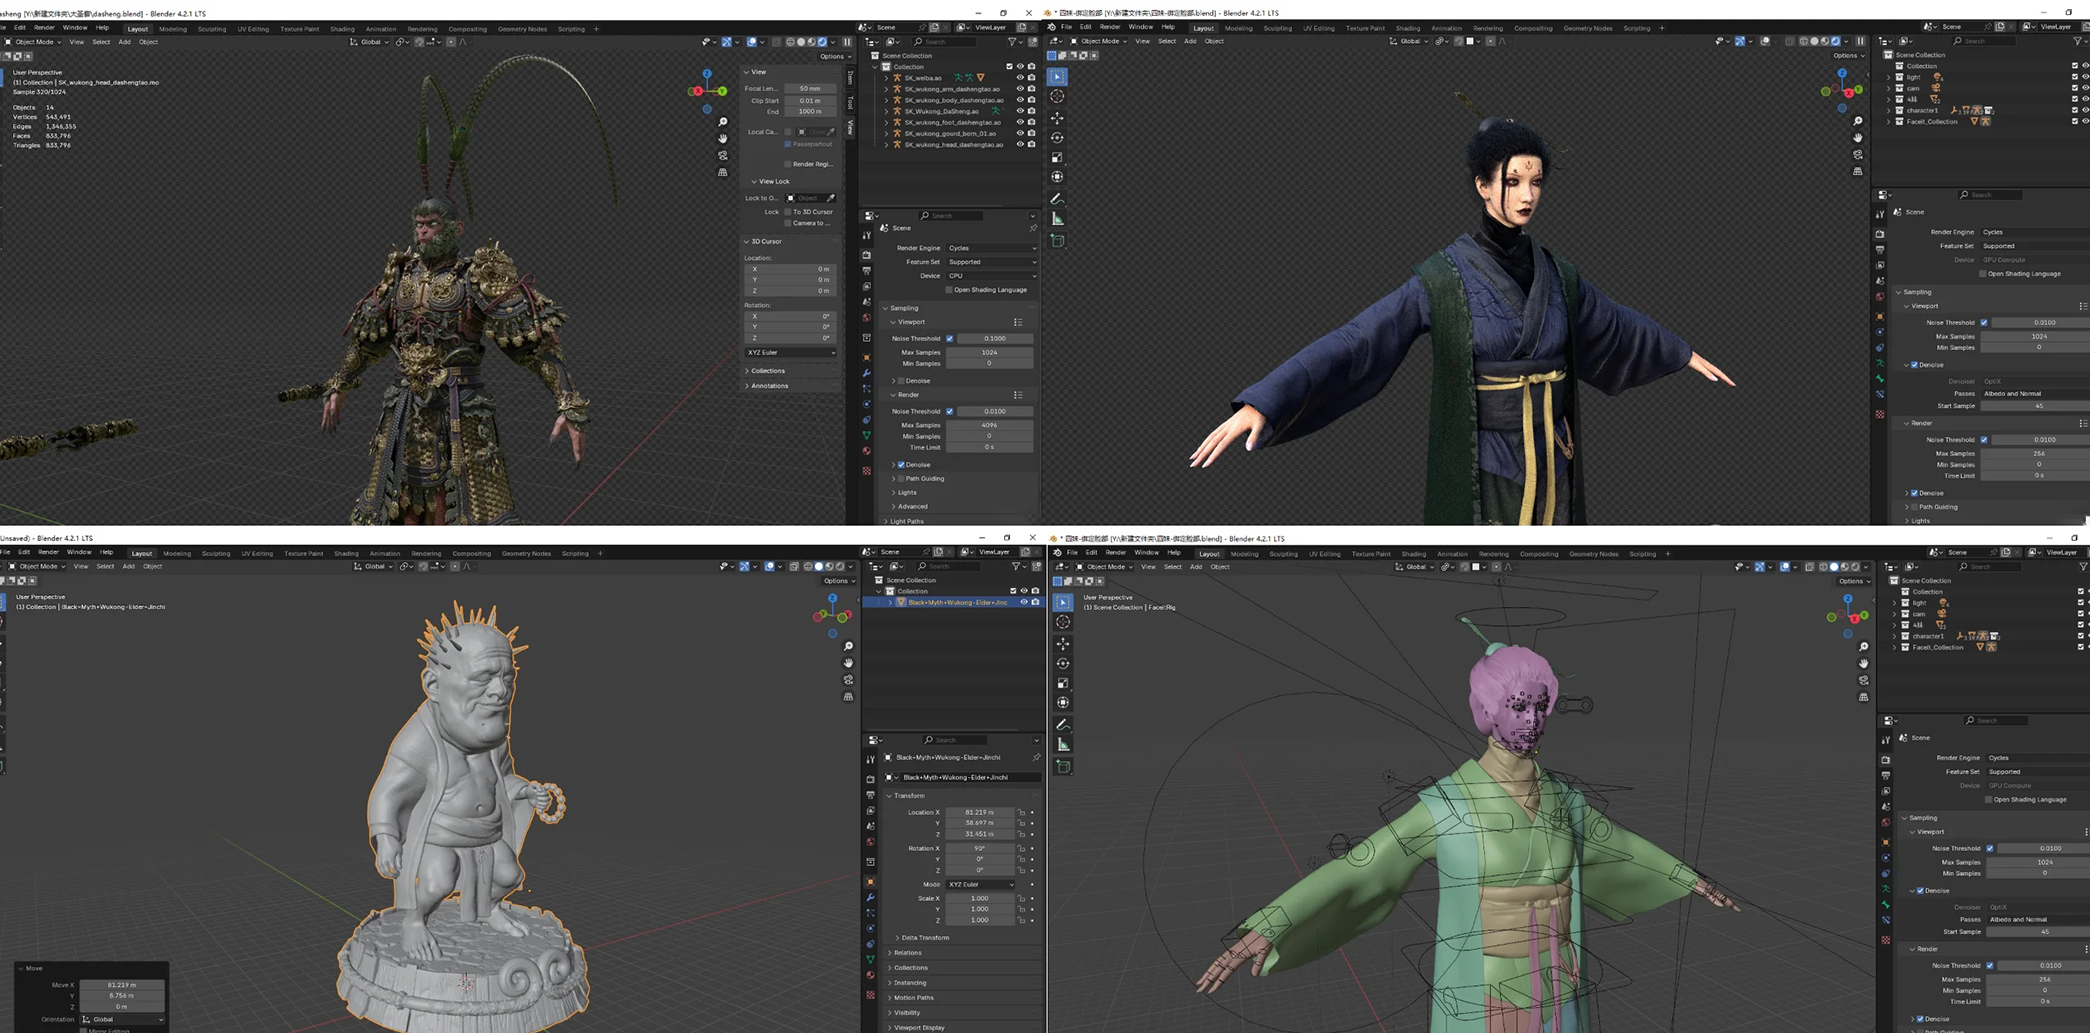Enable Lock To 3D Cursor checkbox
2090x1033 pixels.
tap(788, 212)
